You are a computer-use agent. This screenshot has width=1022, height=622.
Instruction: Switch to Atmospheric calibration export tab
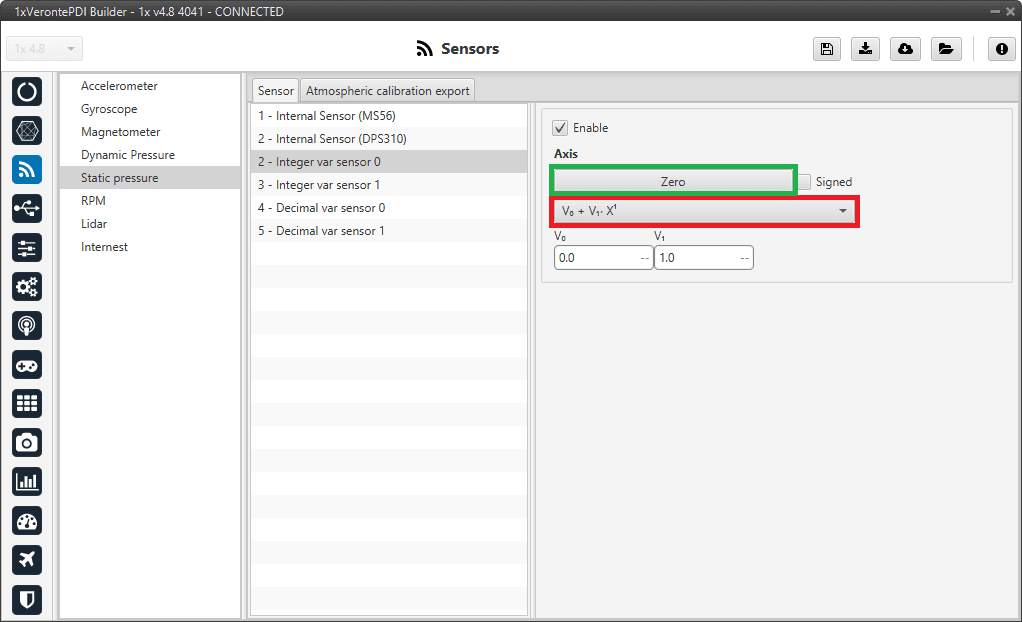(x=387, y=91)
